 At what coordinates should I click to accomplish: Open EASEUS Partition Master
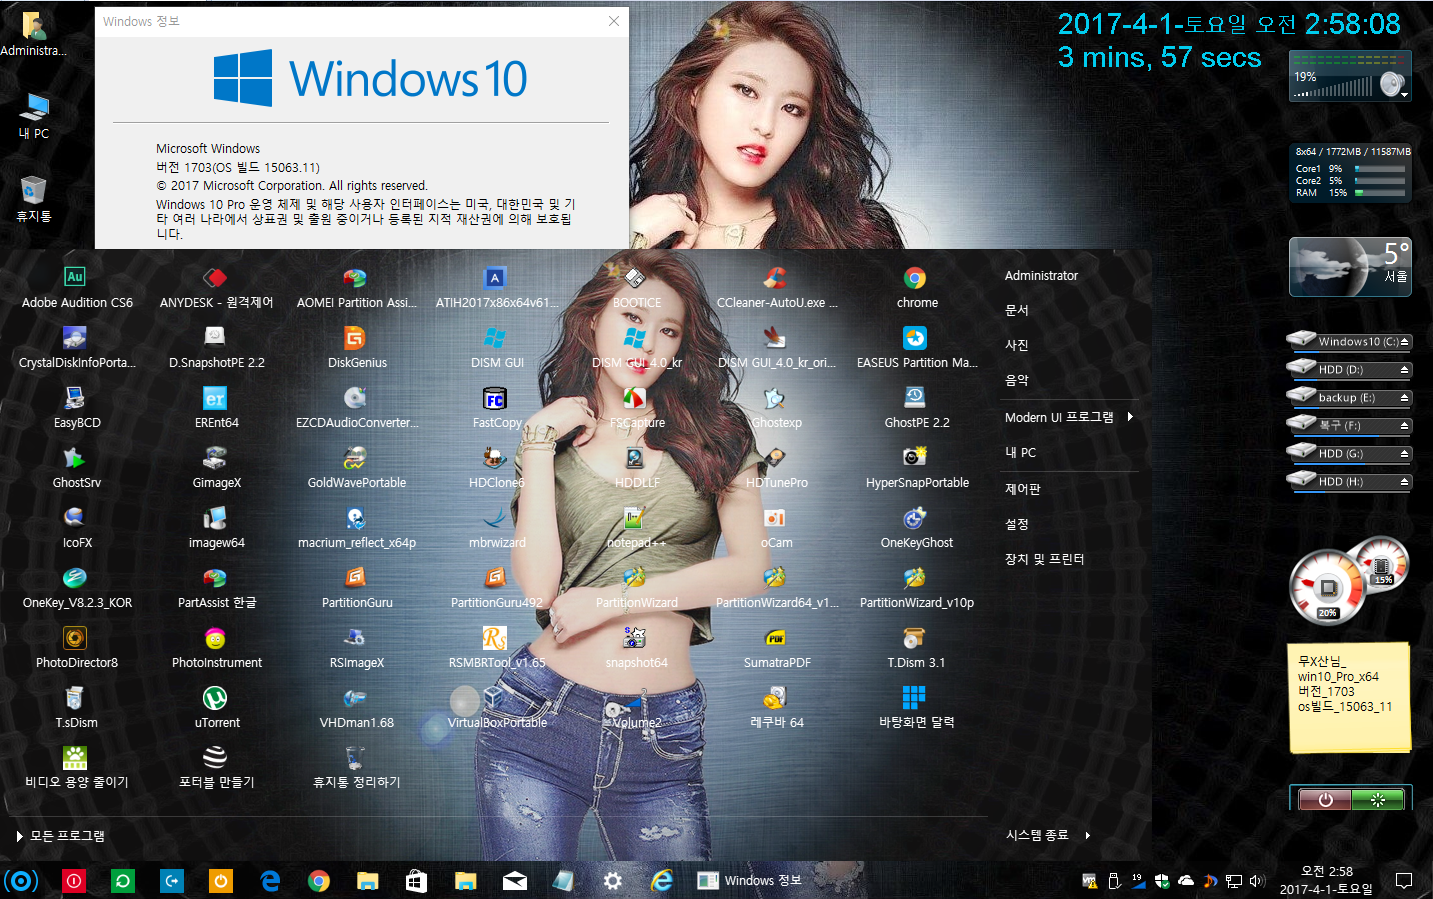916,348
